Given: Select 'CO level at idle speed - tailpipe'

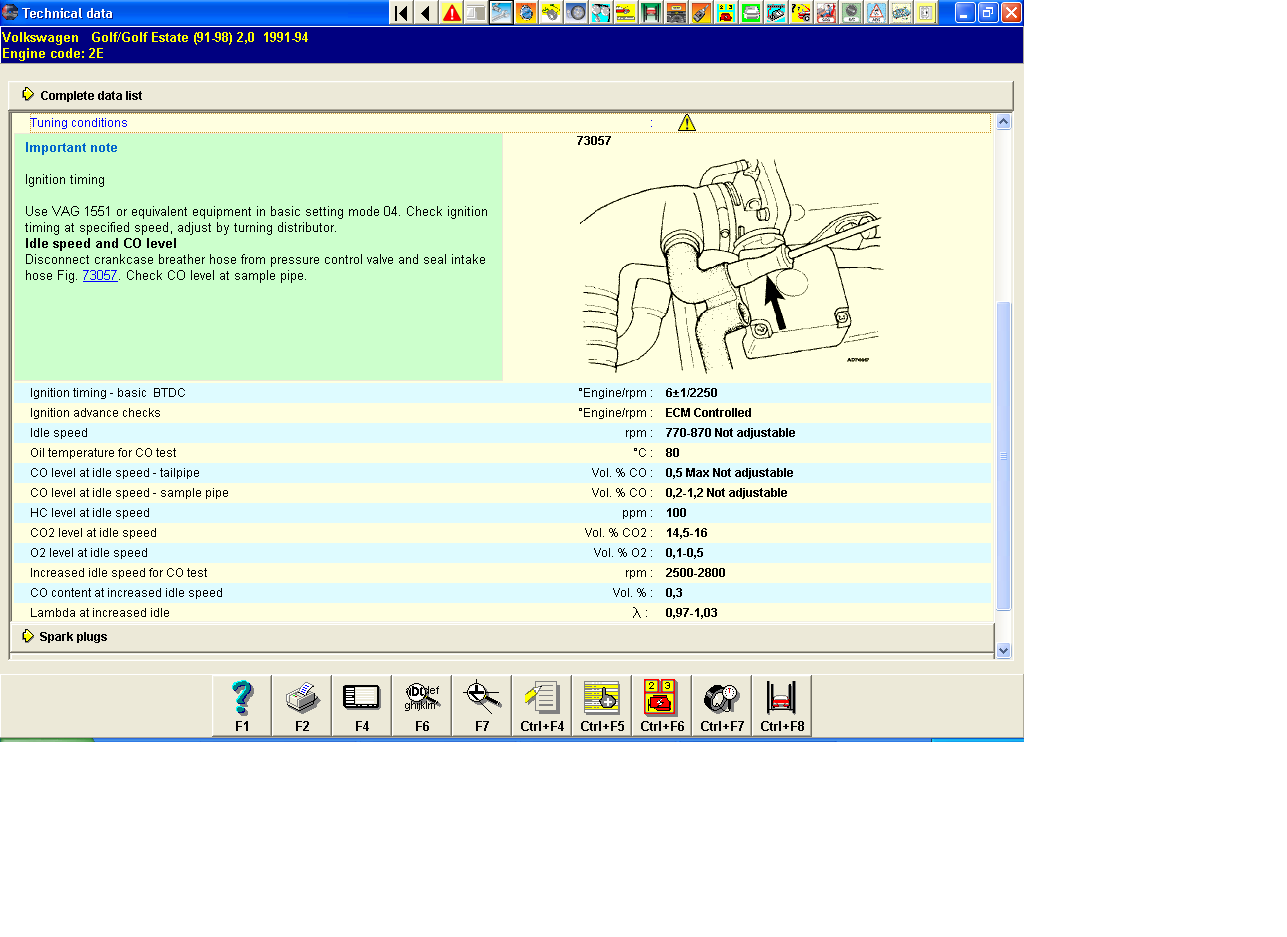Looking at the screenshot, I should 115,473.
